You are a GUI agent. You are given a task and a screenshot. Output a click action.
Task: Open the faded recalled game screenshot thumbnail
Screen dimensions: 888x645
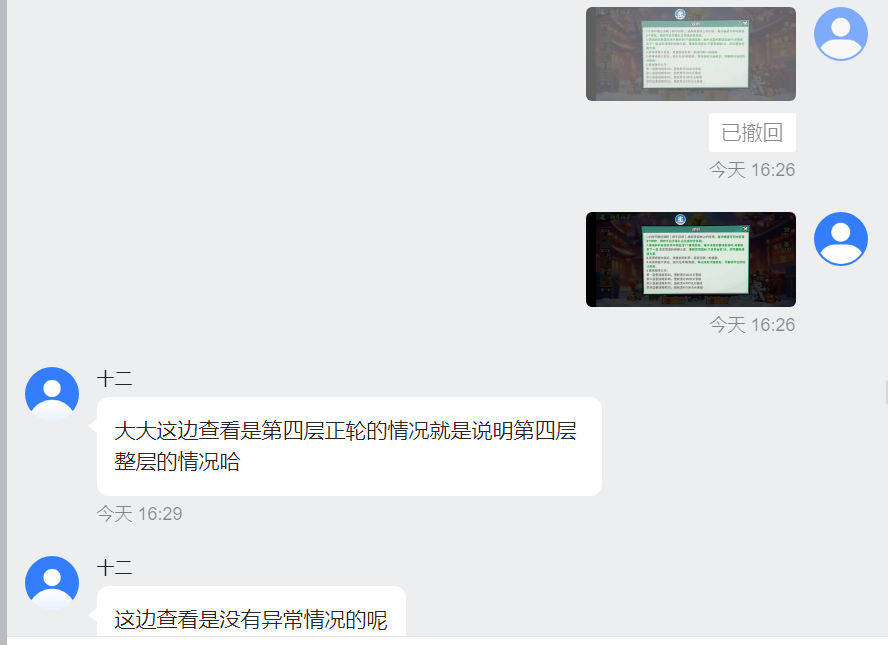(691, 54)
